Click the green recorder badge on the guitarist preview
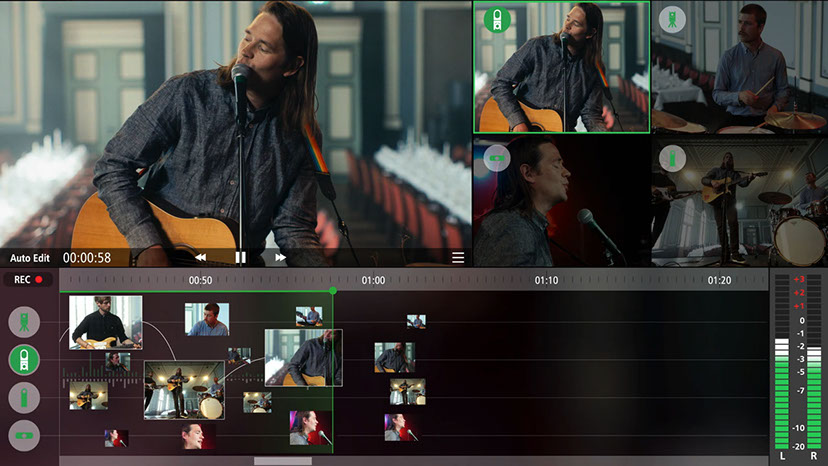 click(495, 19)
